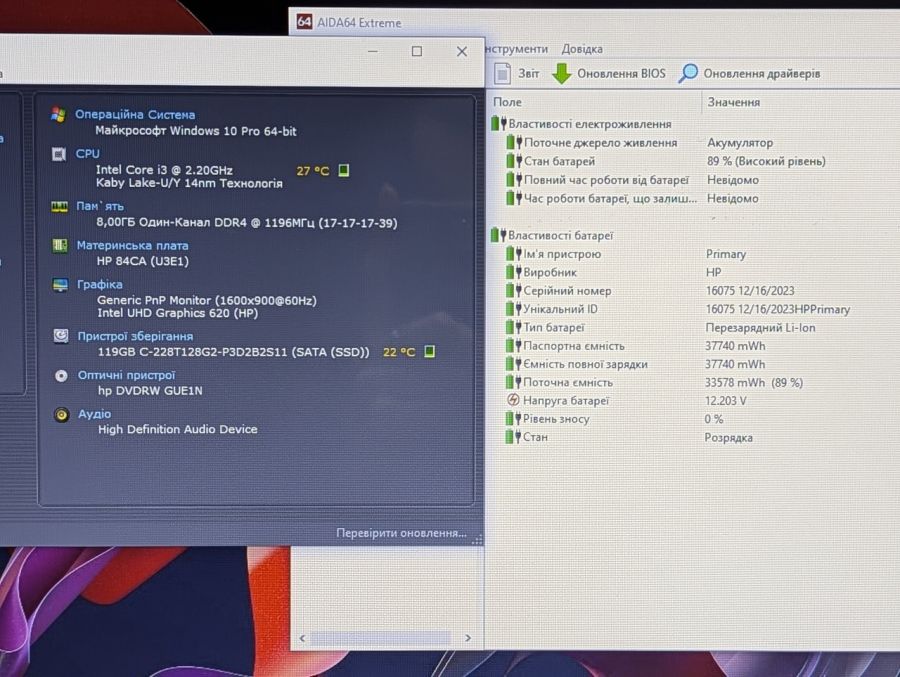Open the Оптичні пристрої section link
Image resolution: width=900 pixels, height=677 pixels.
127,375
